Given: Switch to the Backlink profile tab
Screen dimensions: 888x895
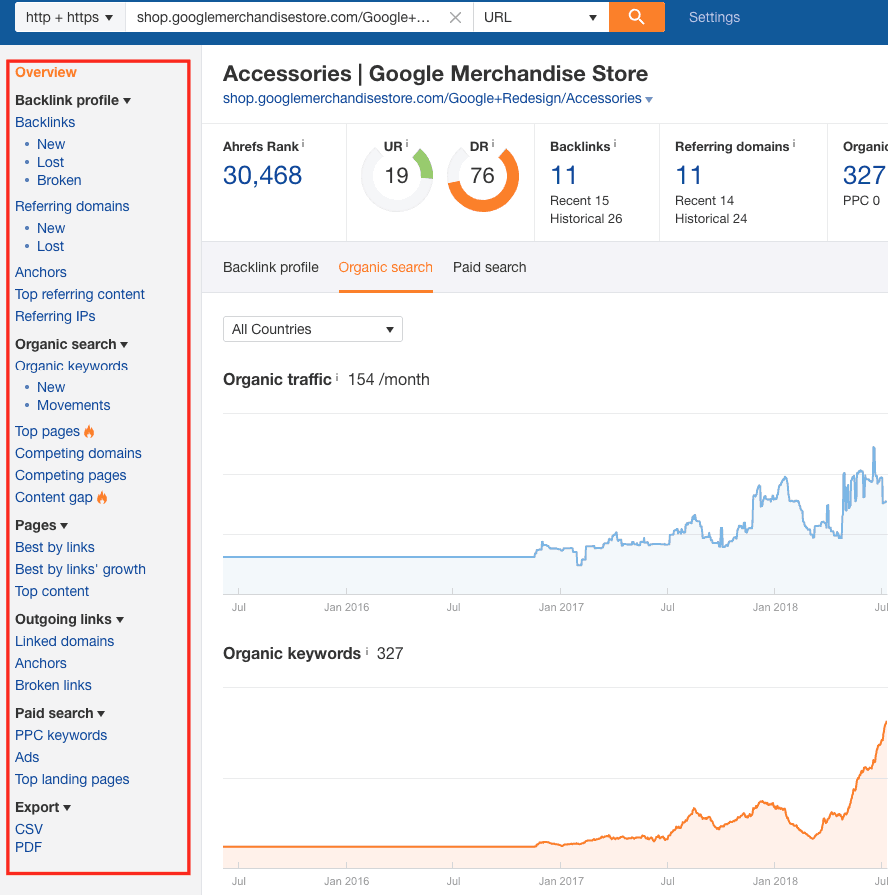Looking at the screenshot, I should (x=271, y=267).
